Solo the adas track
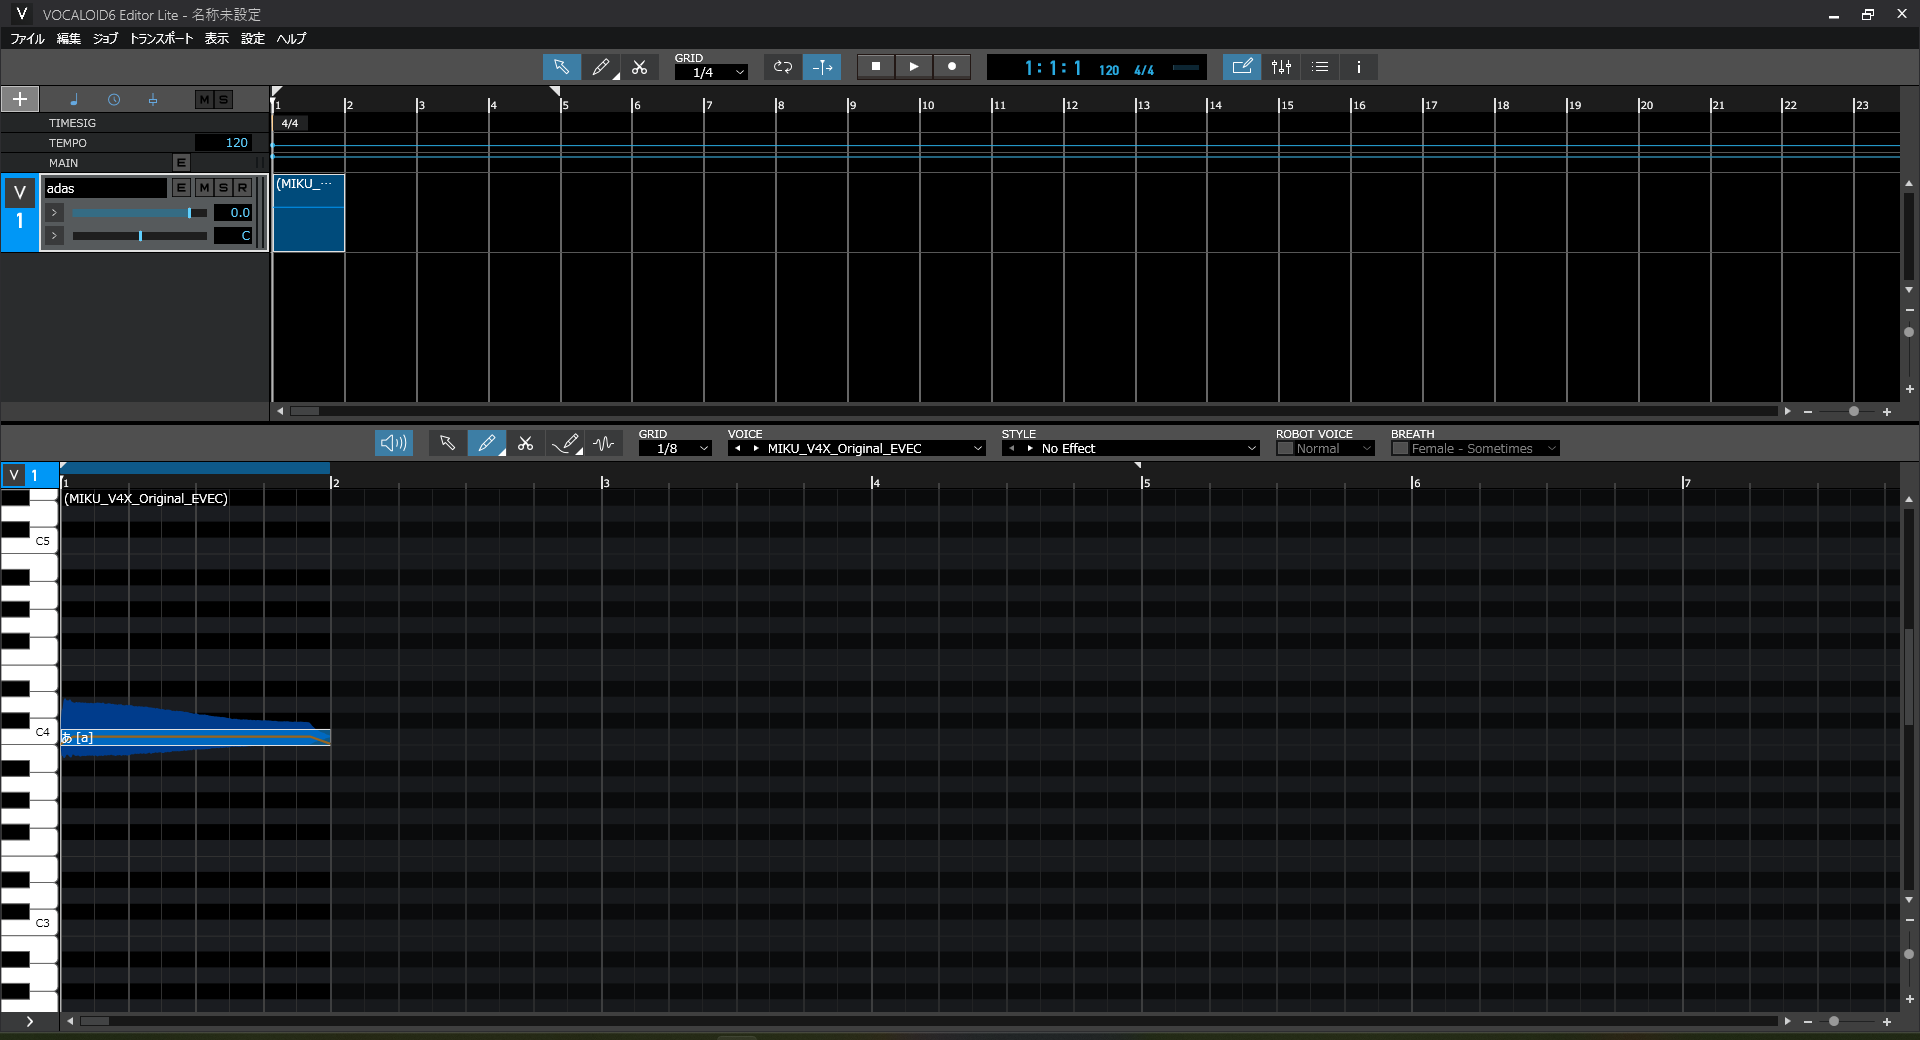1920x1040 pixels. click(x=223, y=188)
